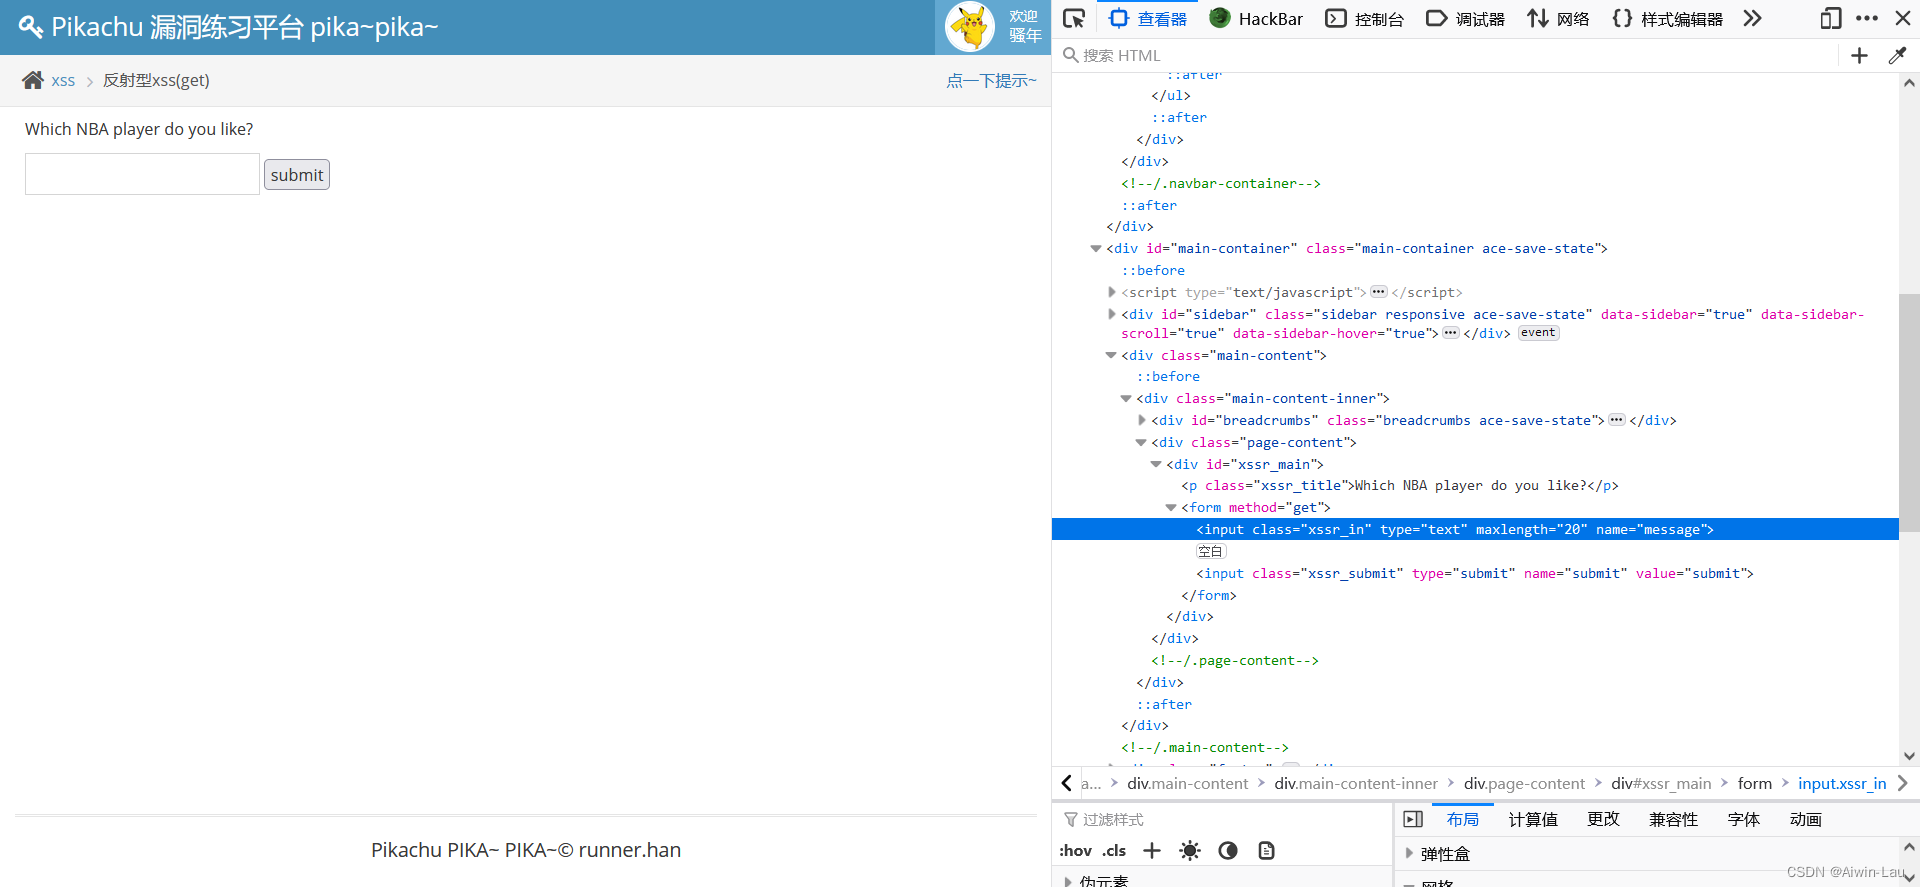Select div.page-content in breadcrumb path
This screenshot has width=1920, height=887.
tap(1524, 784)
